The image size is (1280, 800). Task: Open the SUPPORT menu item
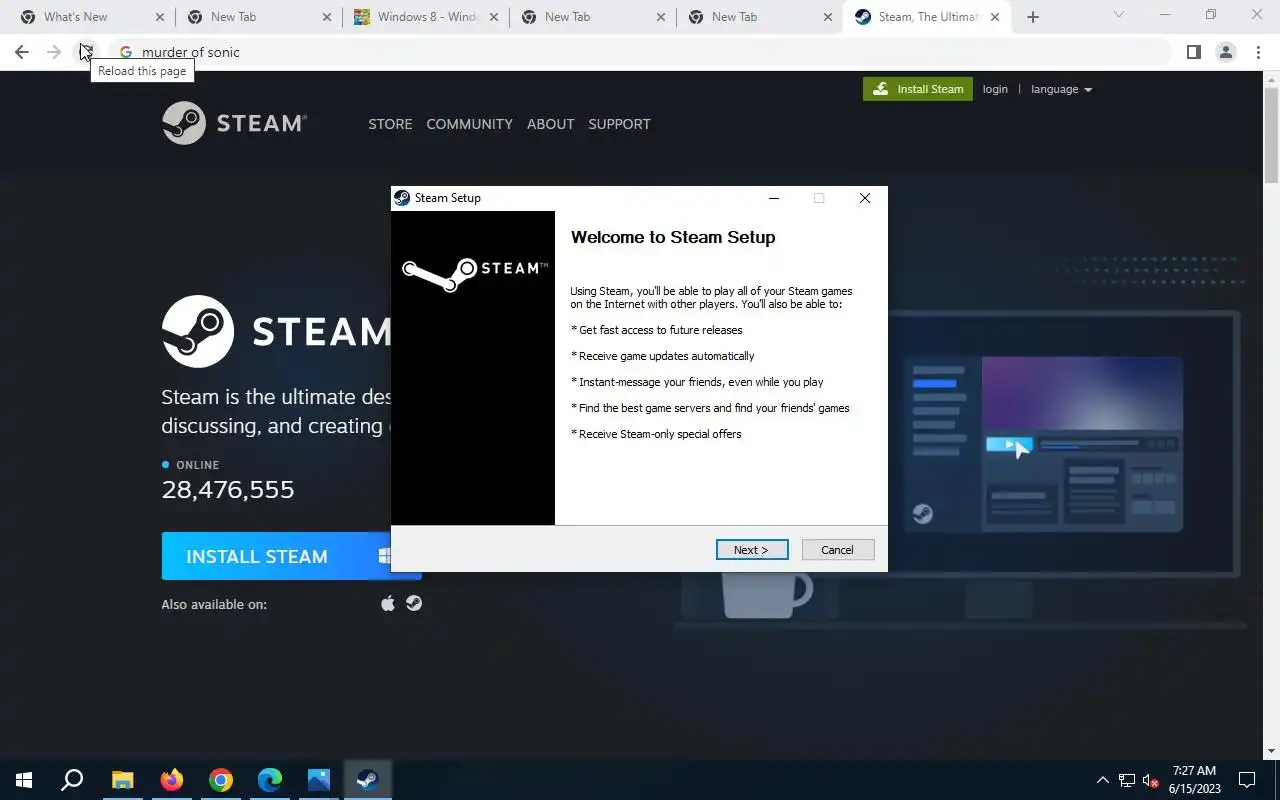[619, 124]
